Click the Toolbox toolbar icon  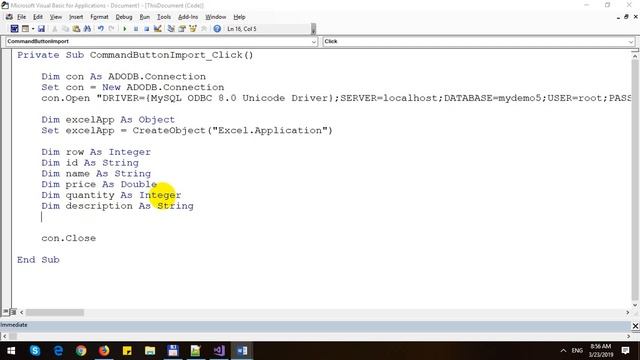(x=204, y=29)
